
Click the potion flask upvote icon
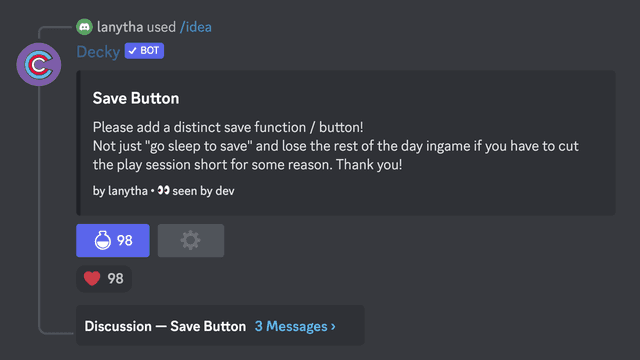pyautogui.click(x=102, y=240)
